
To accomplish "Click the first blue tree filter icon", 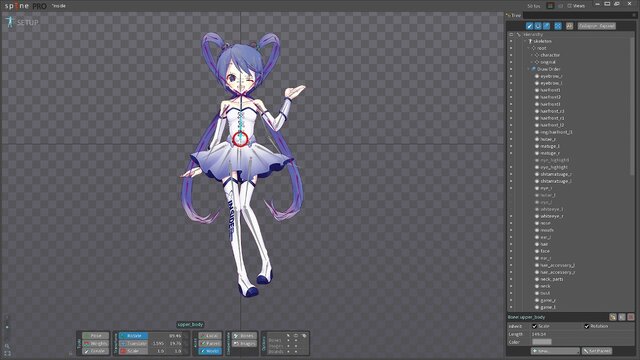I will tap(529, 26).
